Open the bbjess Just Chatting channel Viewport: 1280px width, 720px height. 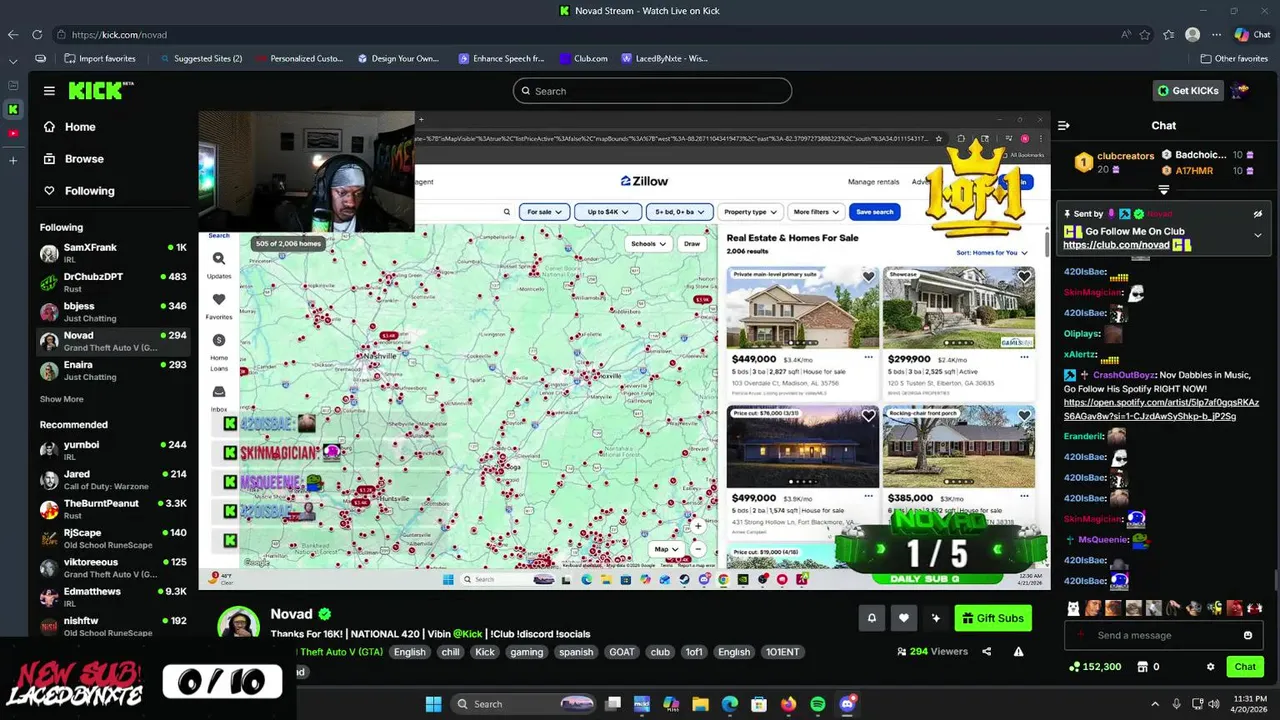[113, 312]
